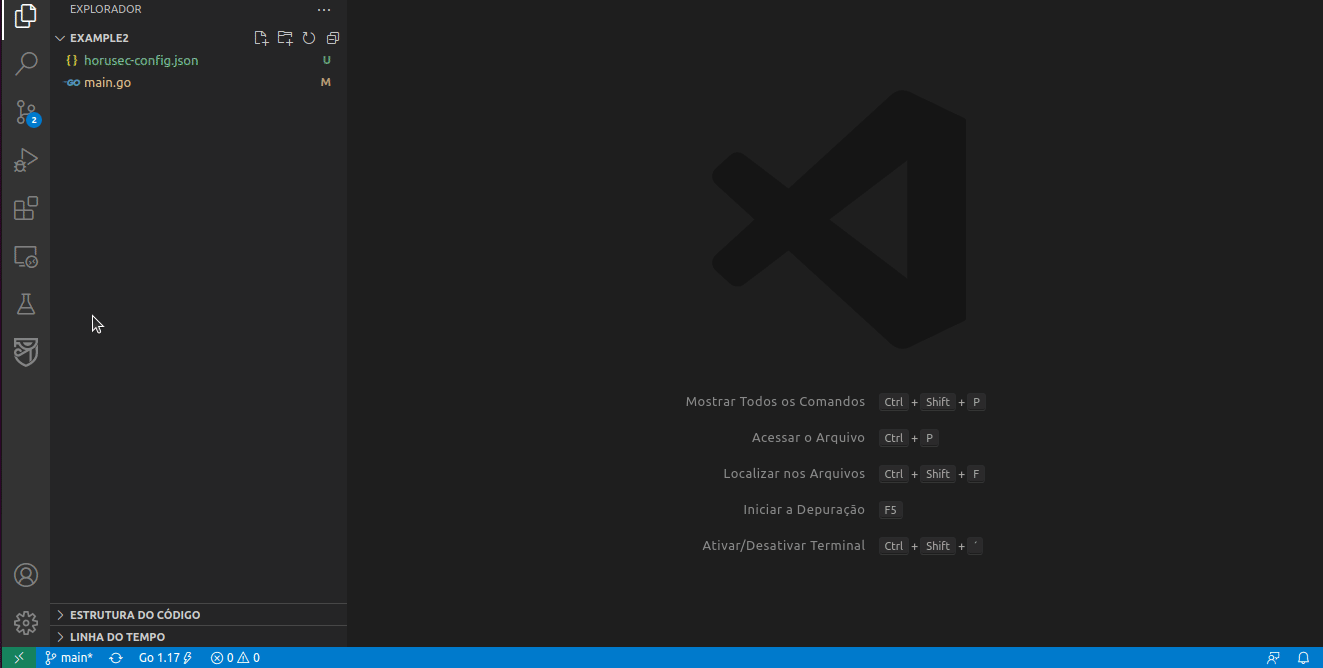Image resolution: width=1323 pixels, height=668 pixels.
Task: Create a new file in EXAMPLE2
Action: pos(261,38)
